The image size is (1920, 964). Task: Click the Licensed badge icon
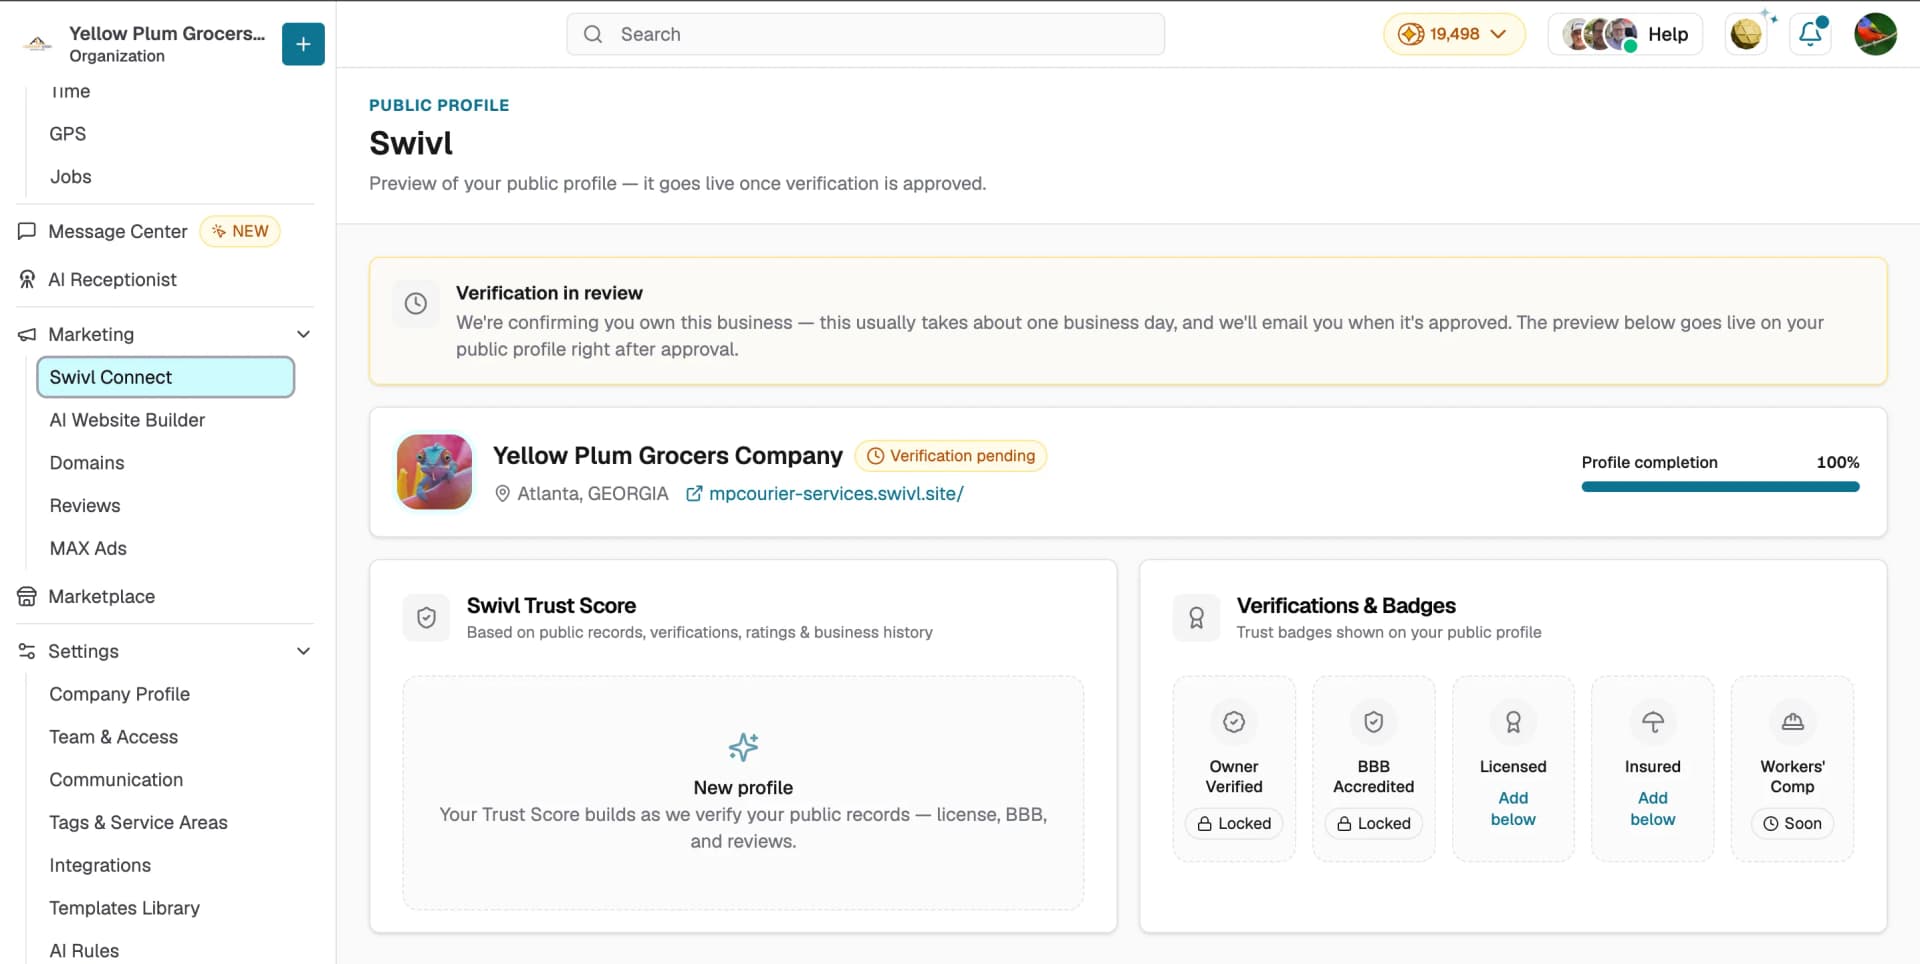point(1513,722)
